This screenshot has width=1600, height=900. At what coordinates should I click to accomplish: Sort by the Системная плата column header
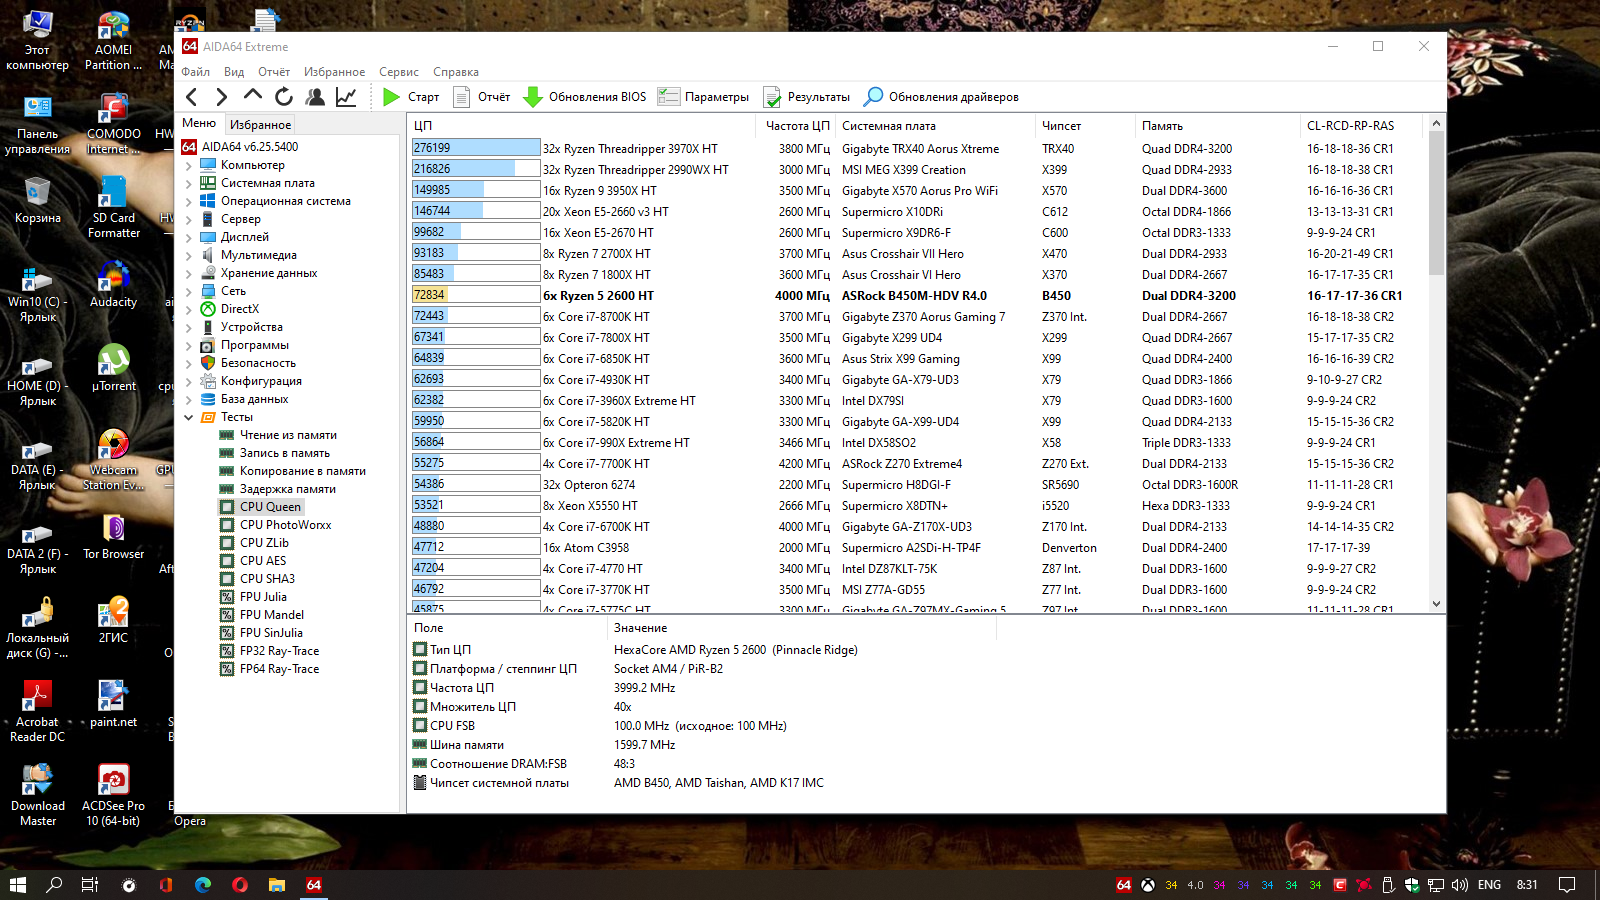tap(935, 126)
